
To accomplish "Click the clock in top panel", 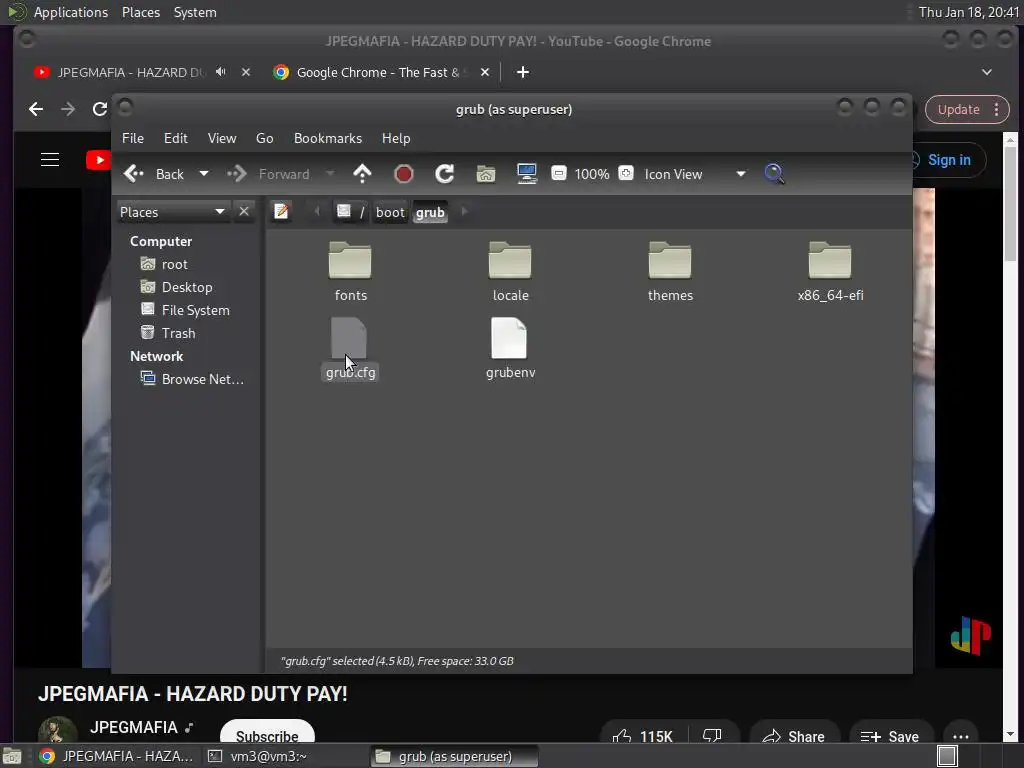I will click(968, 12).
